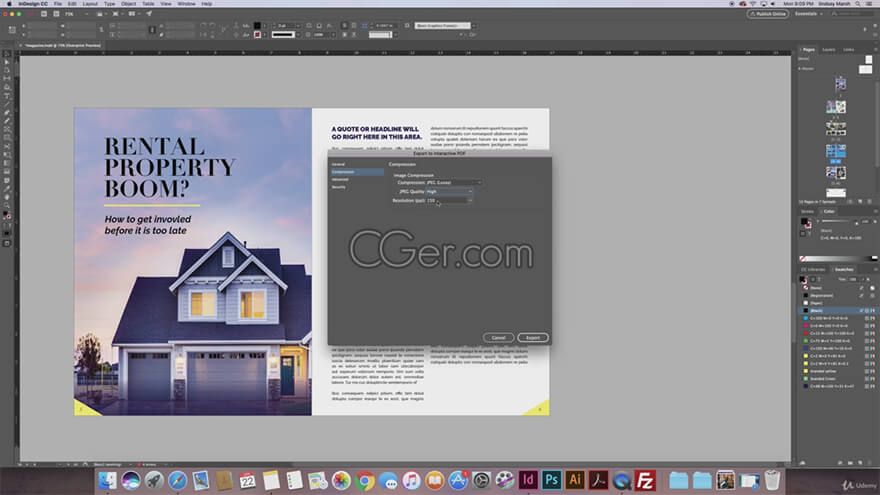Open the App Store from the Dock
880x495 pixels.
(458, 480)
